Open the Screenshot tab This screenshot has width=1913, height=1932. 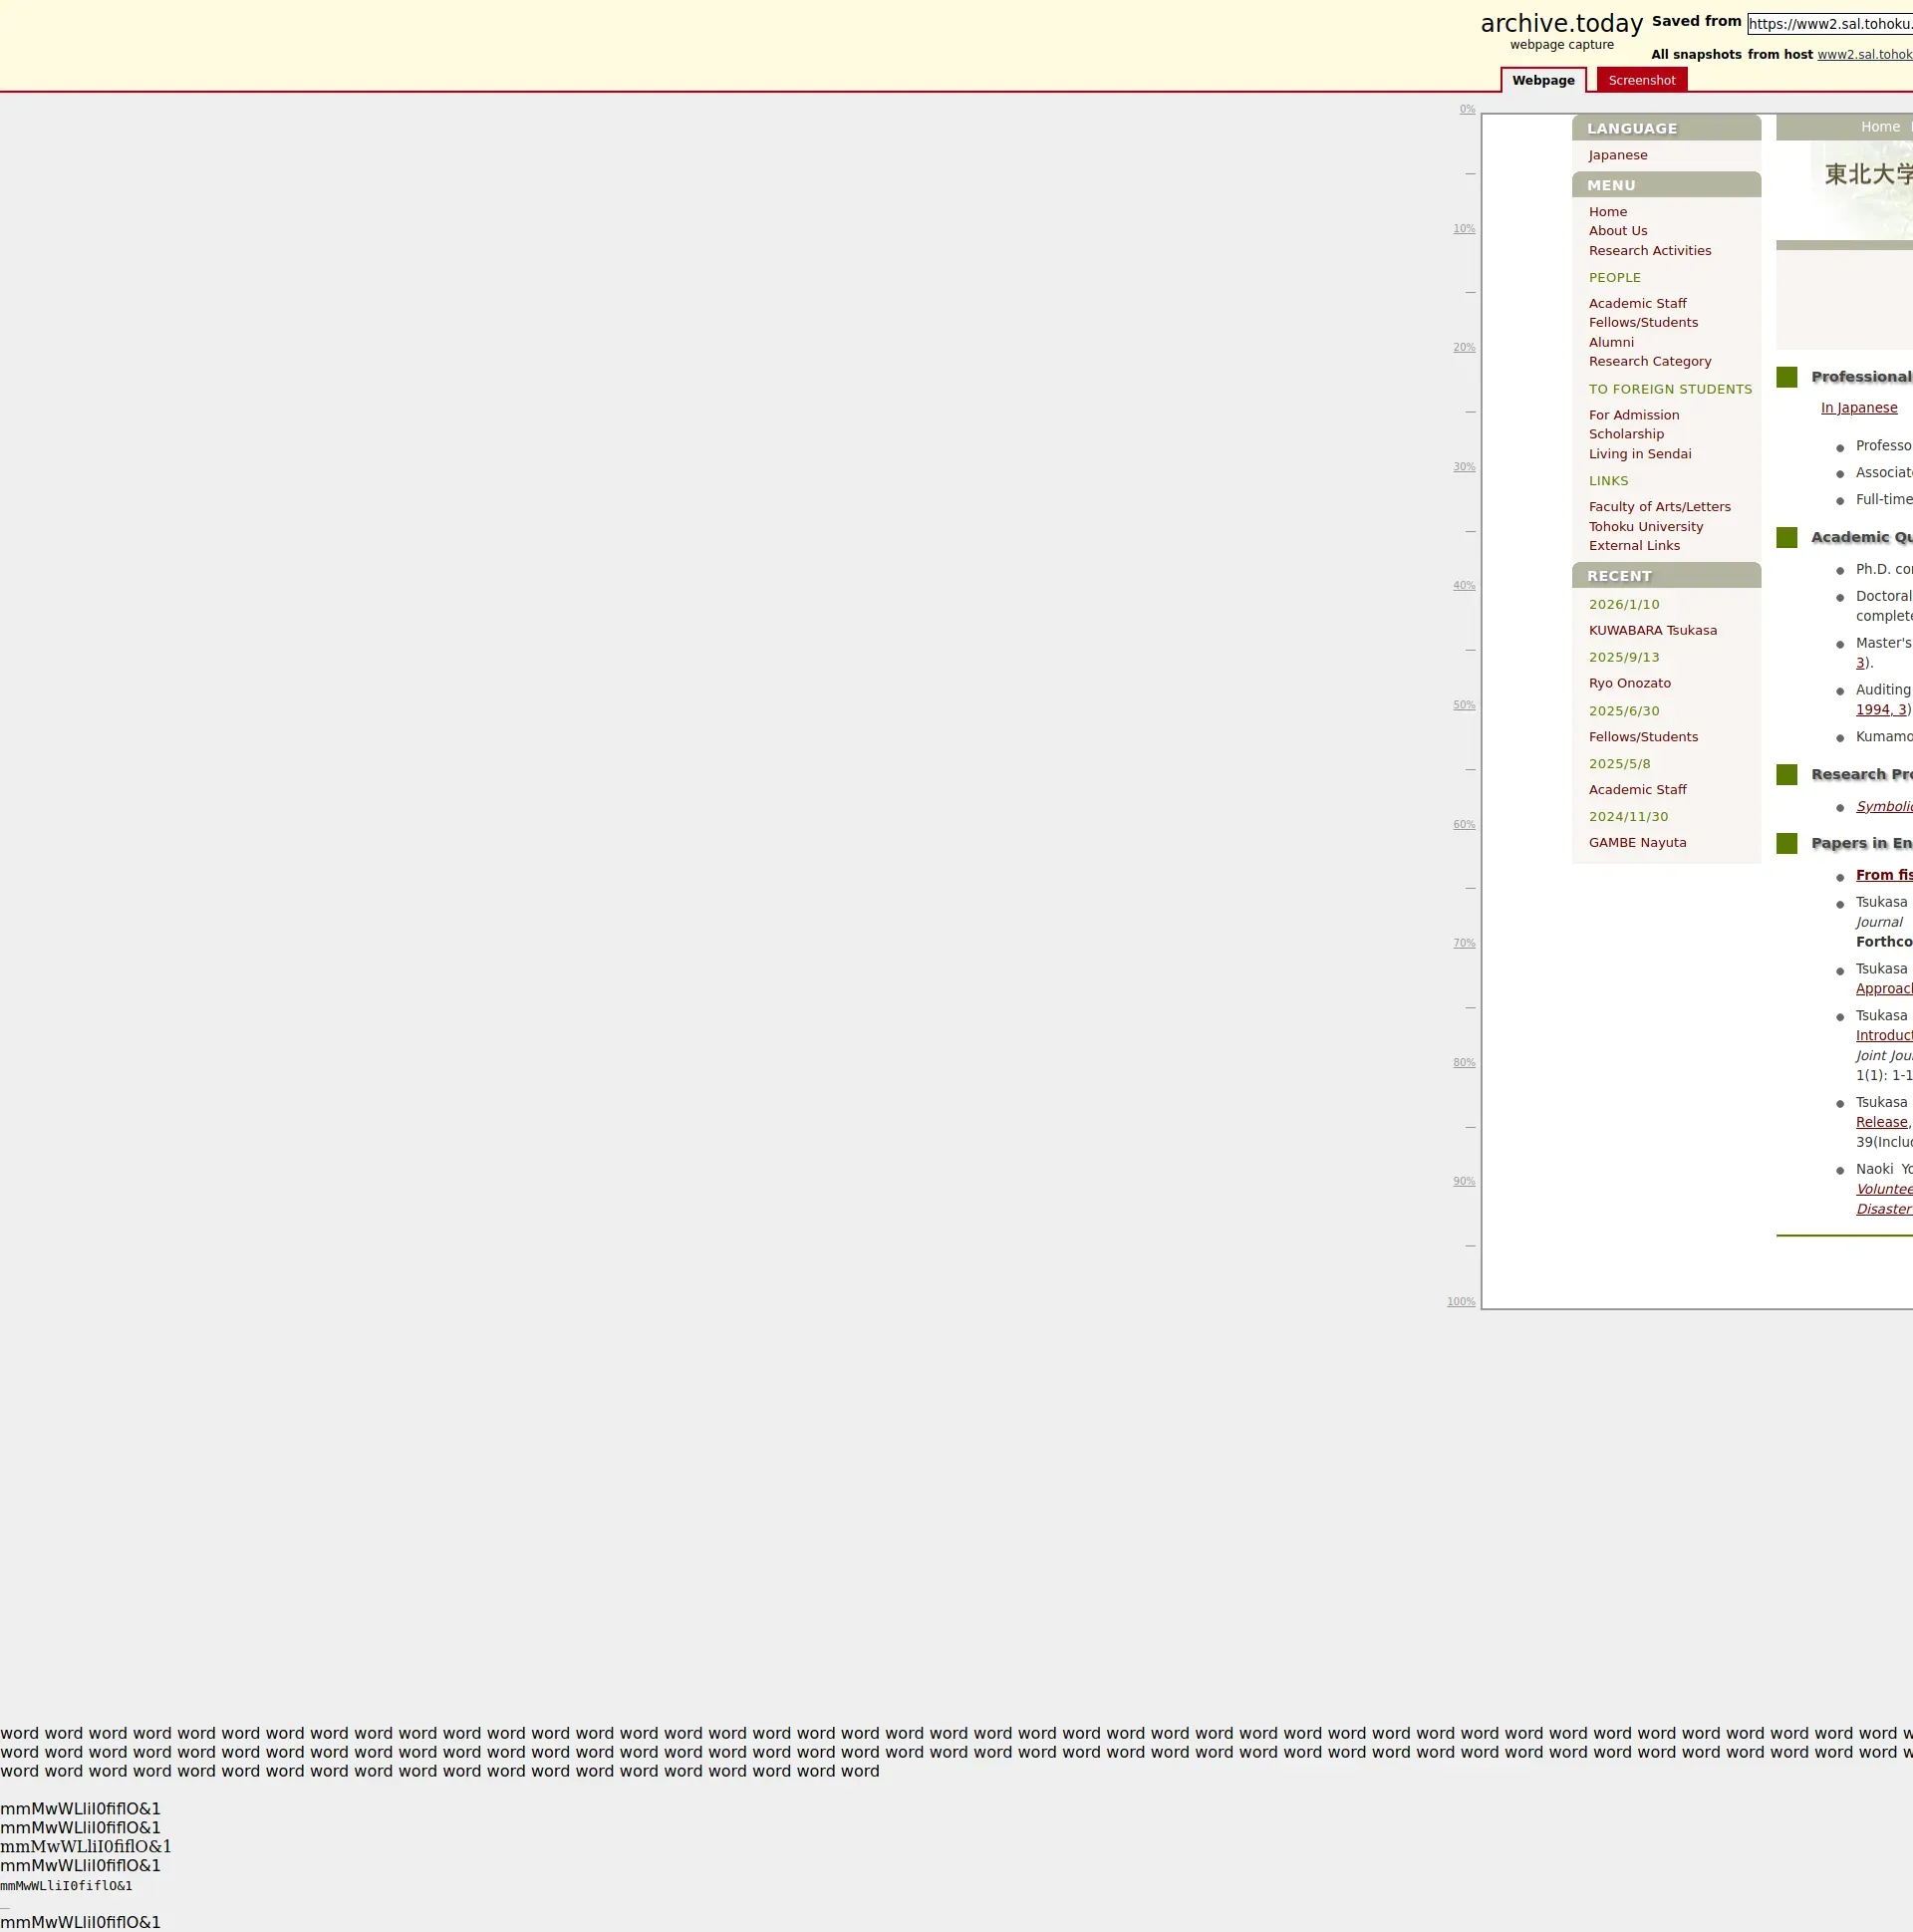point(1641,80)
